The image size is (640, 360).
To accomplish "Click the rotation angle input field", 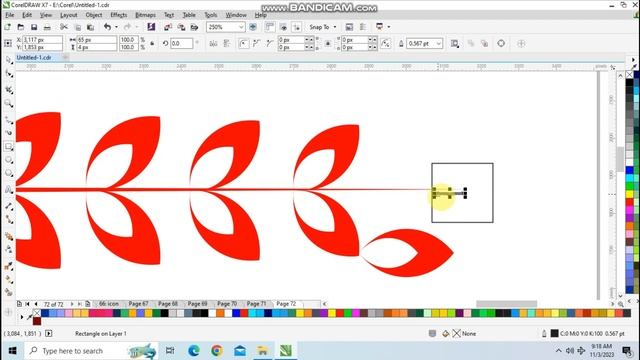I will (181, 43).
